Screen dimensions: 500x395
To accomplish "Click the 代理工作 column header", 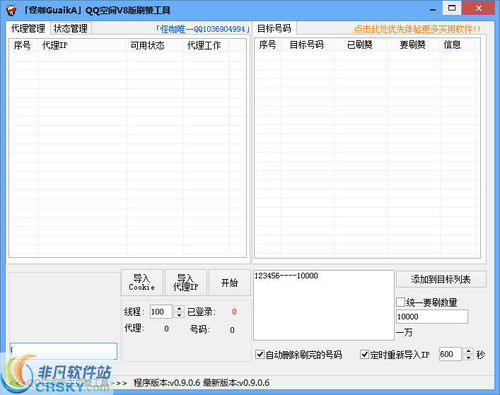I will (x=206, y=45).
